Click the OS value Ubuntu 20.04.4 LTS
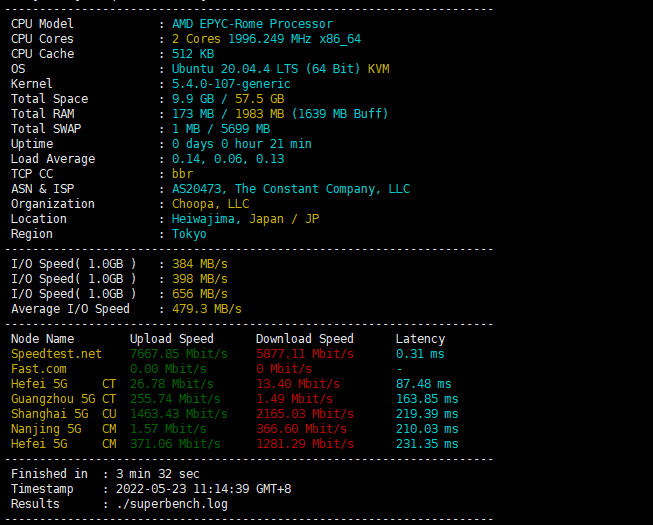This screenshot has height=525, width=653. click(x=235, y=69)
